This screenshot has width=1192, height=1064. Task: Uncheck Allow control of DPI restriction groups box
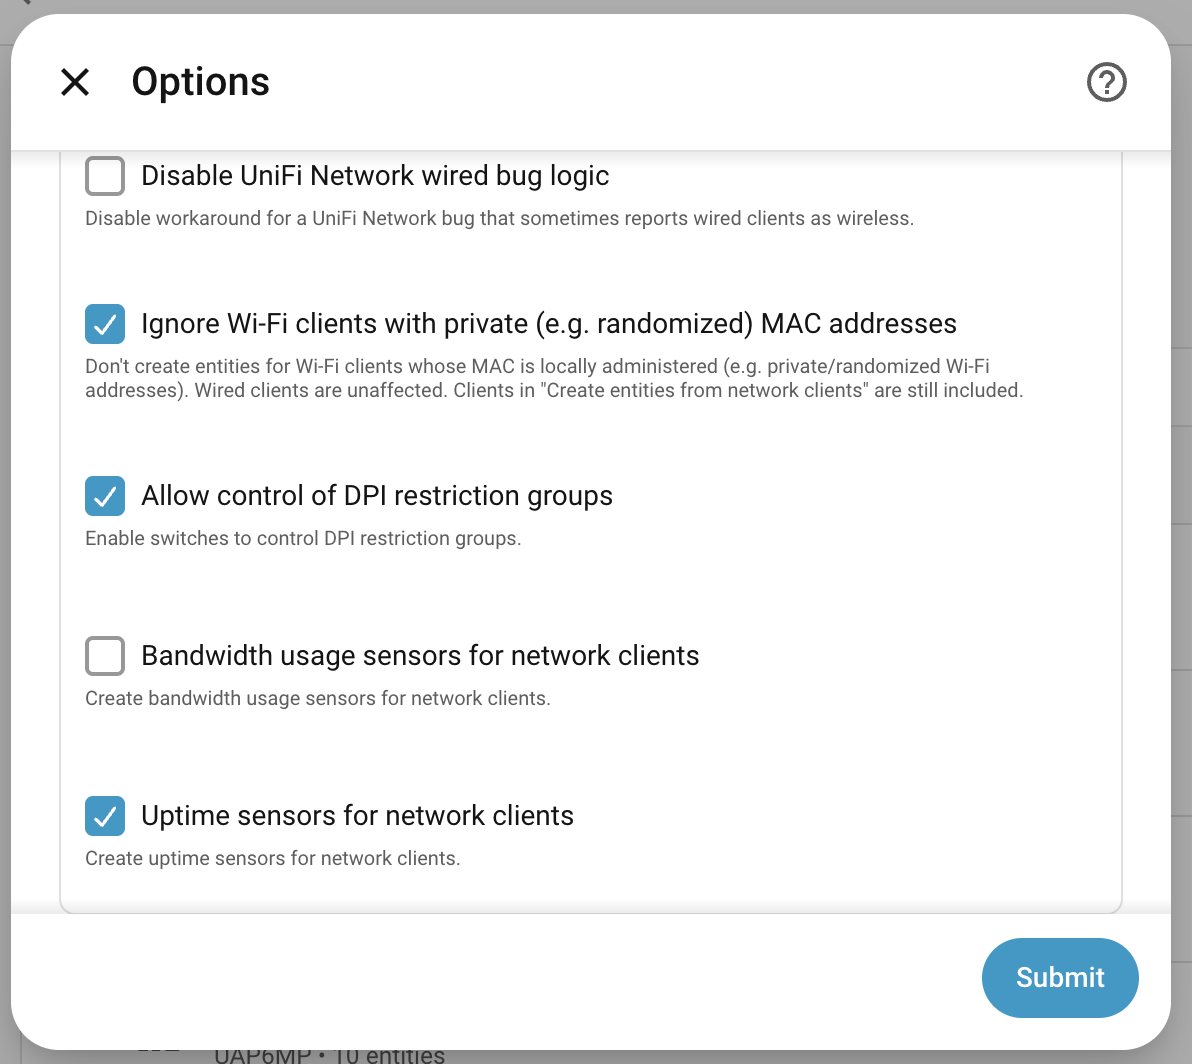[105, 496]
